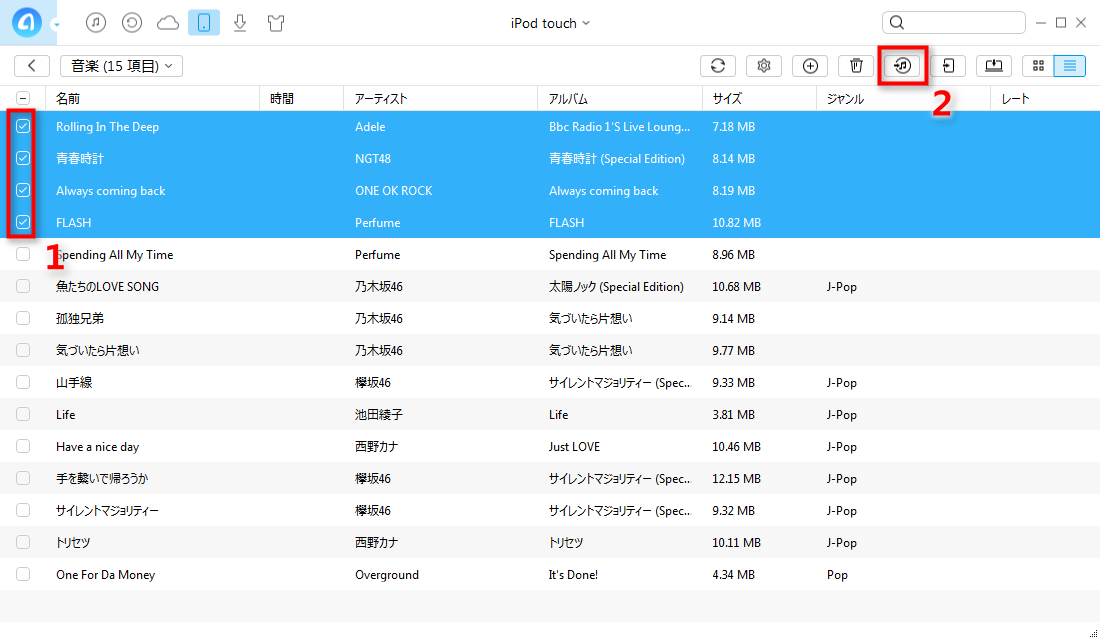The image size is (1100, 640).
Task: Open the logo dropdown arrow
Action: click(56, 25)
